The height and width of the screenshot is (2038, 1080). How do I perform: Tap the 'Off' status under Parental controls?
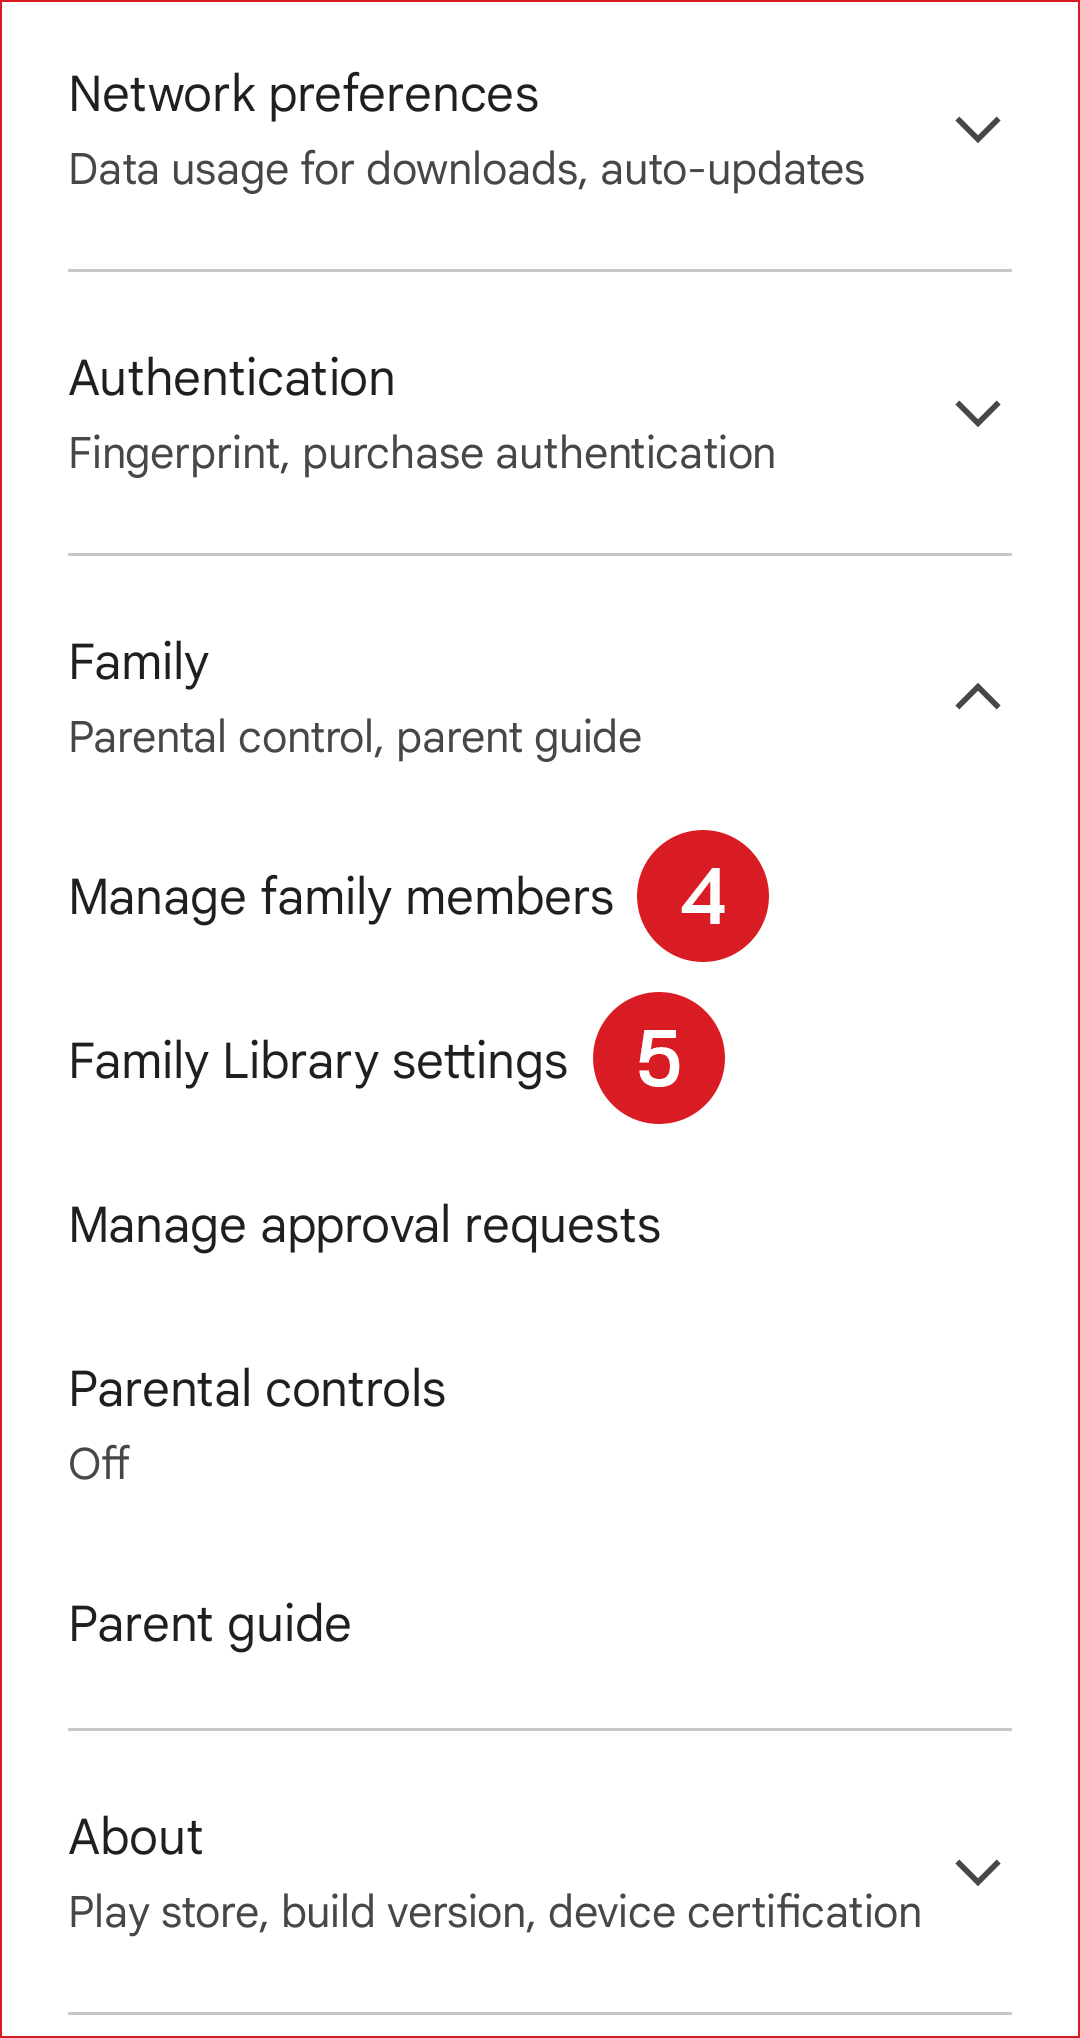pos(99,1464)
